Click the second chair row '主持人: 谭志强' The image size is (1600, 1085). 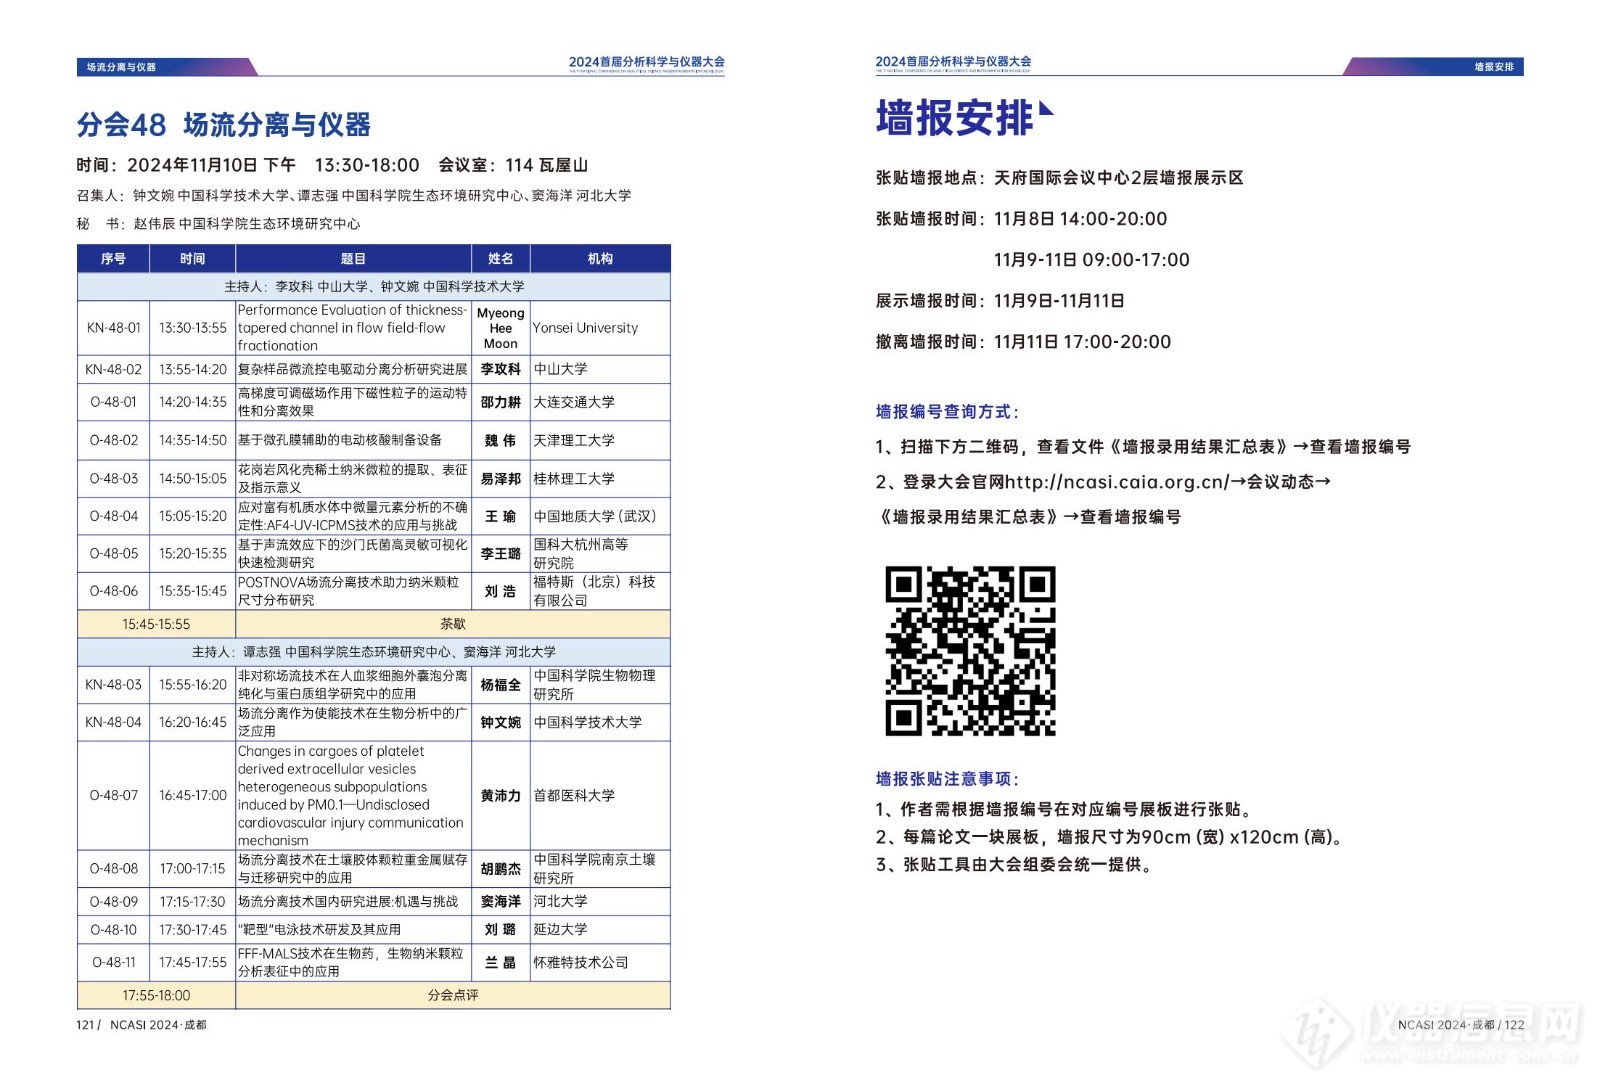point(374,652)
